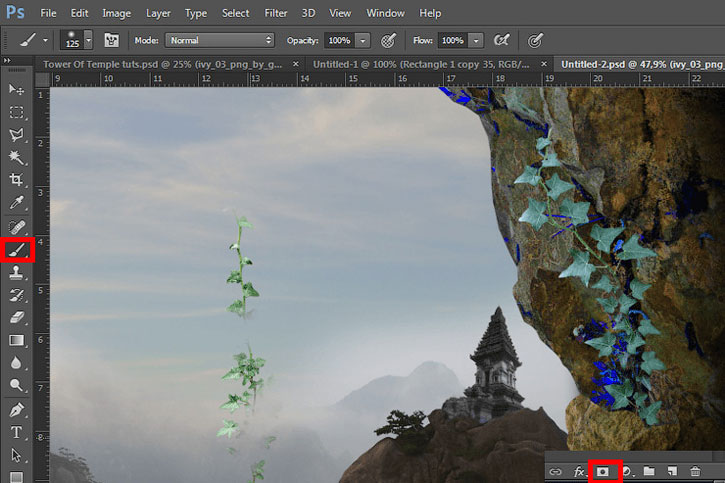725x483 pixels.
Task: Enable airbrush-style build-up effects
Action: (x=502, y=41)
